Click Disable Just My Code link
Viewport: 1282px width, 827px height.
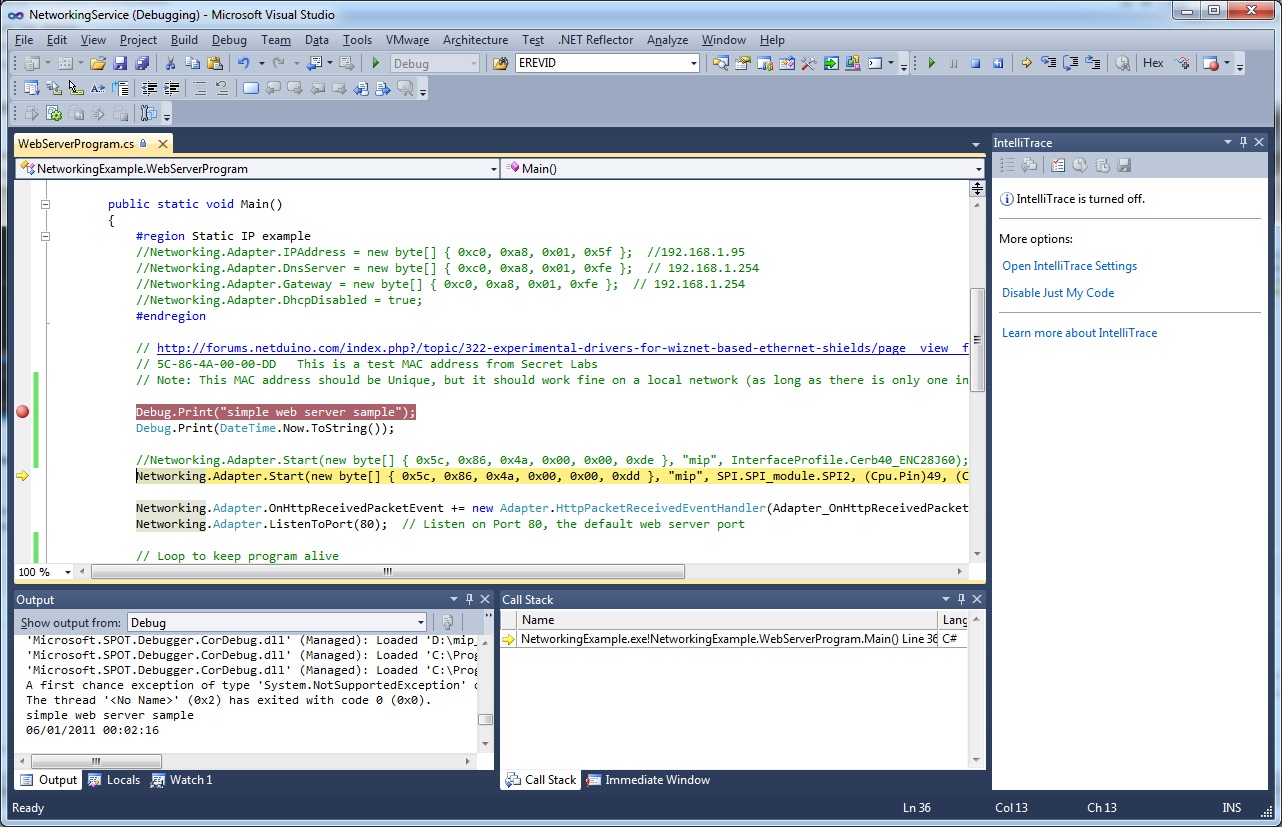[1058, 293]
